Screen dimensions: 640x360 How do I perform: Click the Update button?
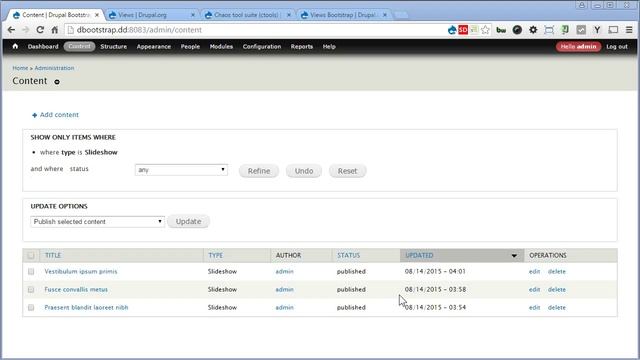189,222
